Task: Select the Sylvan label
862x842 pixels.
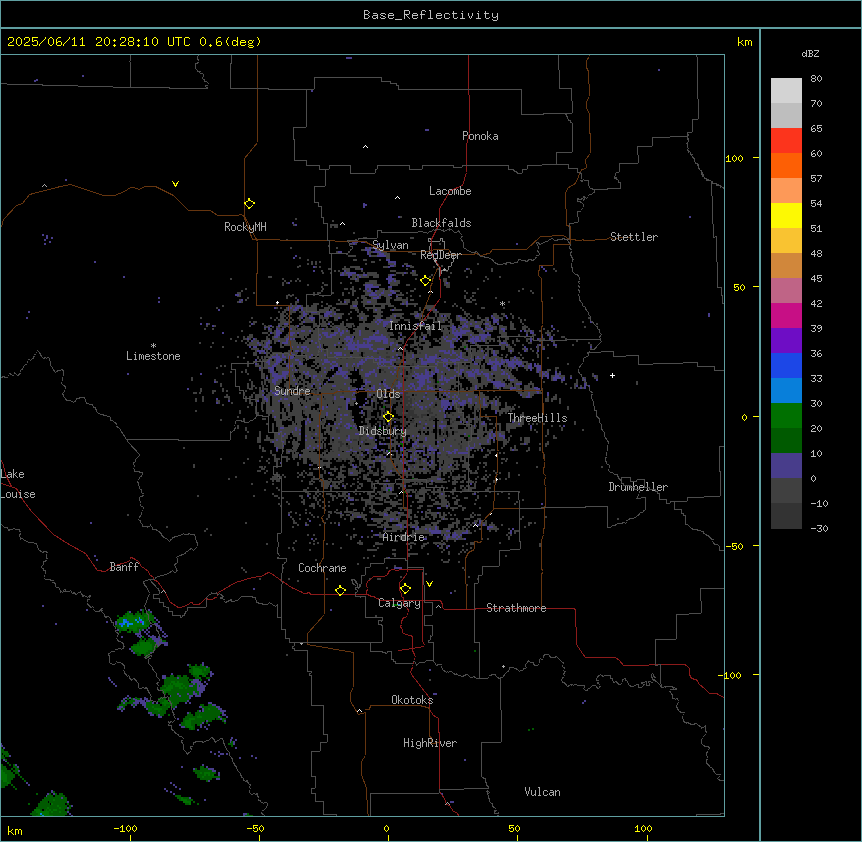Action: tap(390, 245)
